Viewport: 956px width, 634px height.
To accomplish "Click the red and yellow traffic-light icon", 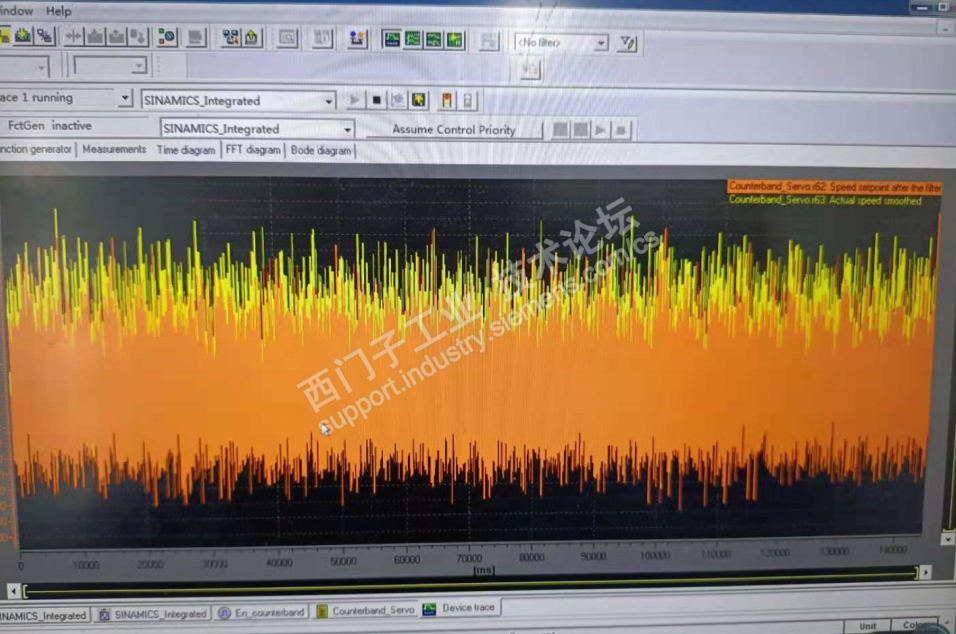I will click(447, 101).
